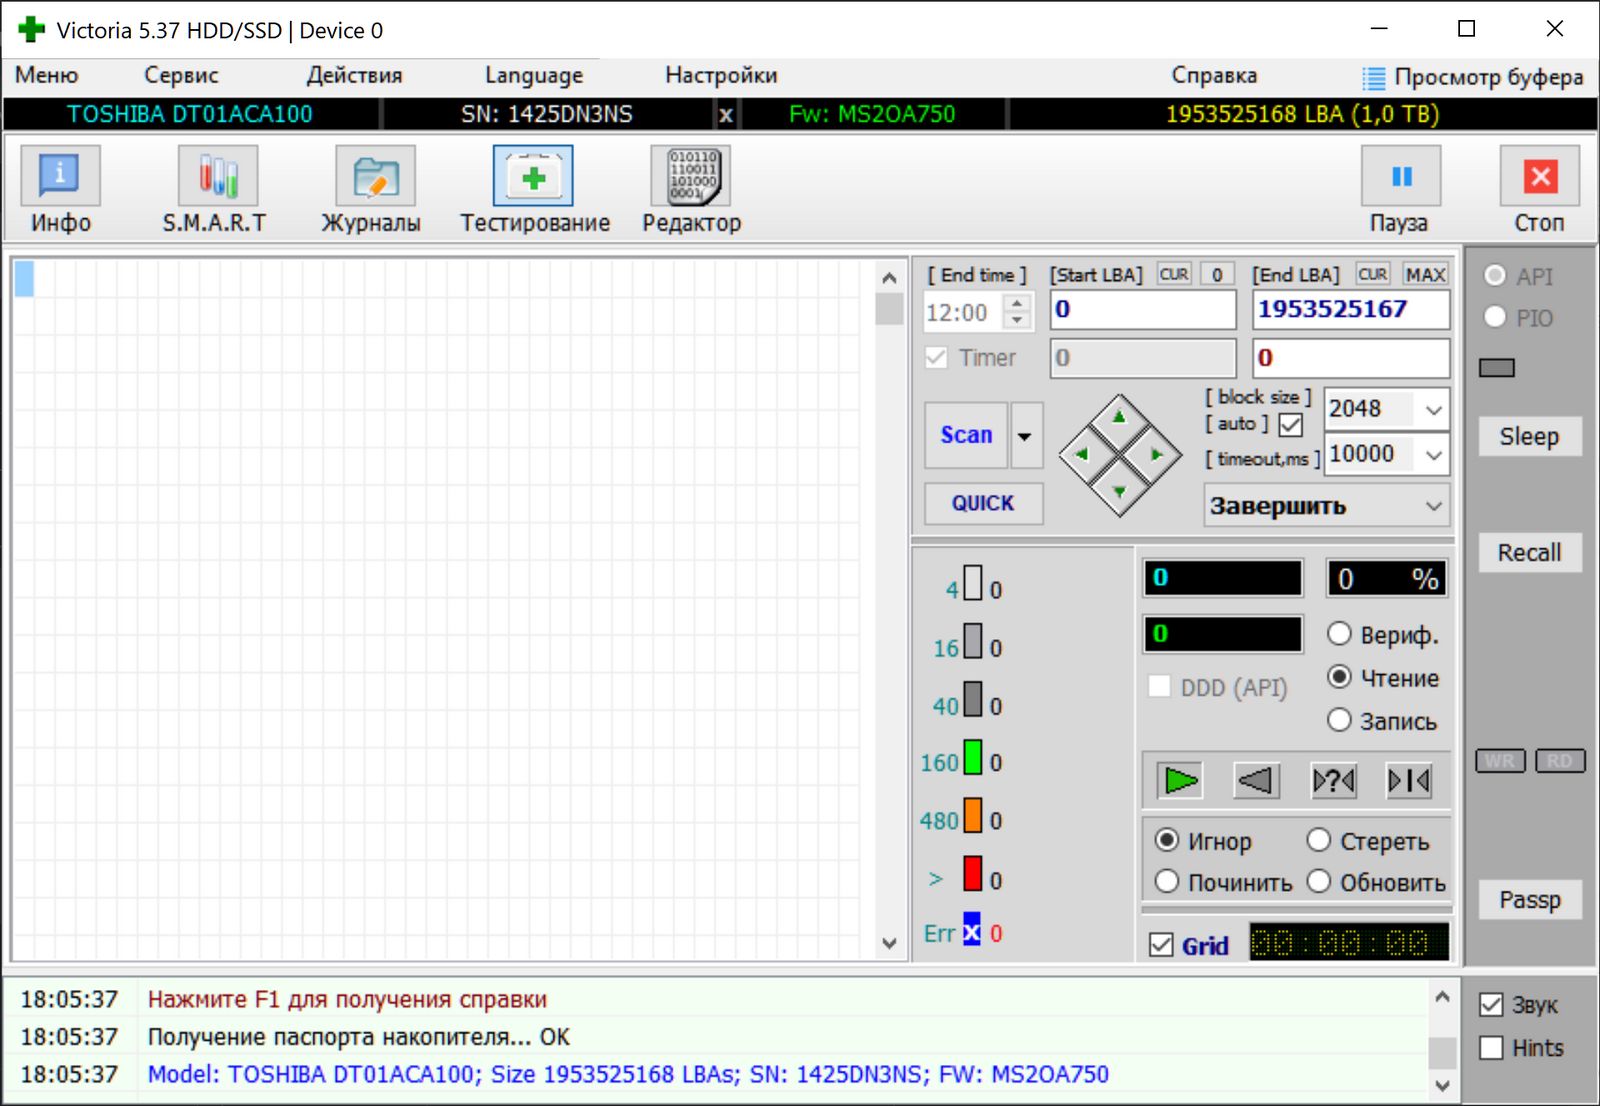The image size is (1600, 1106).
Task: Select the Запись write mode radio button
Action: (x=1339, y=720)
